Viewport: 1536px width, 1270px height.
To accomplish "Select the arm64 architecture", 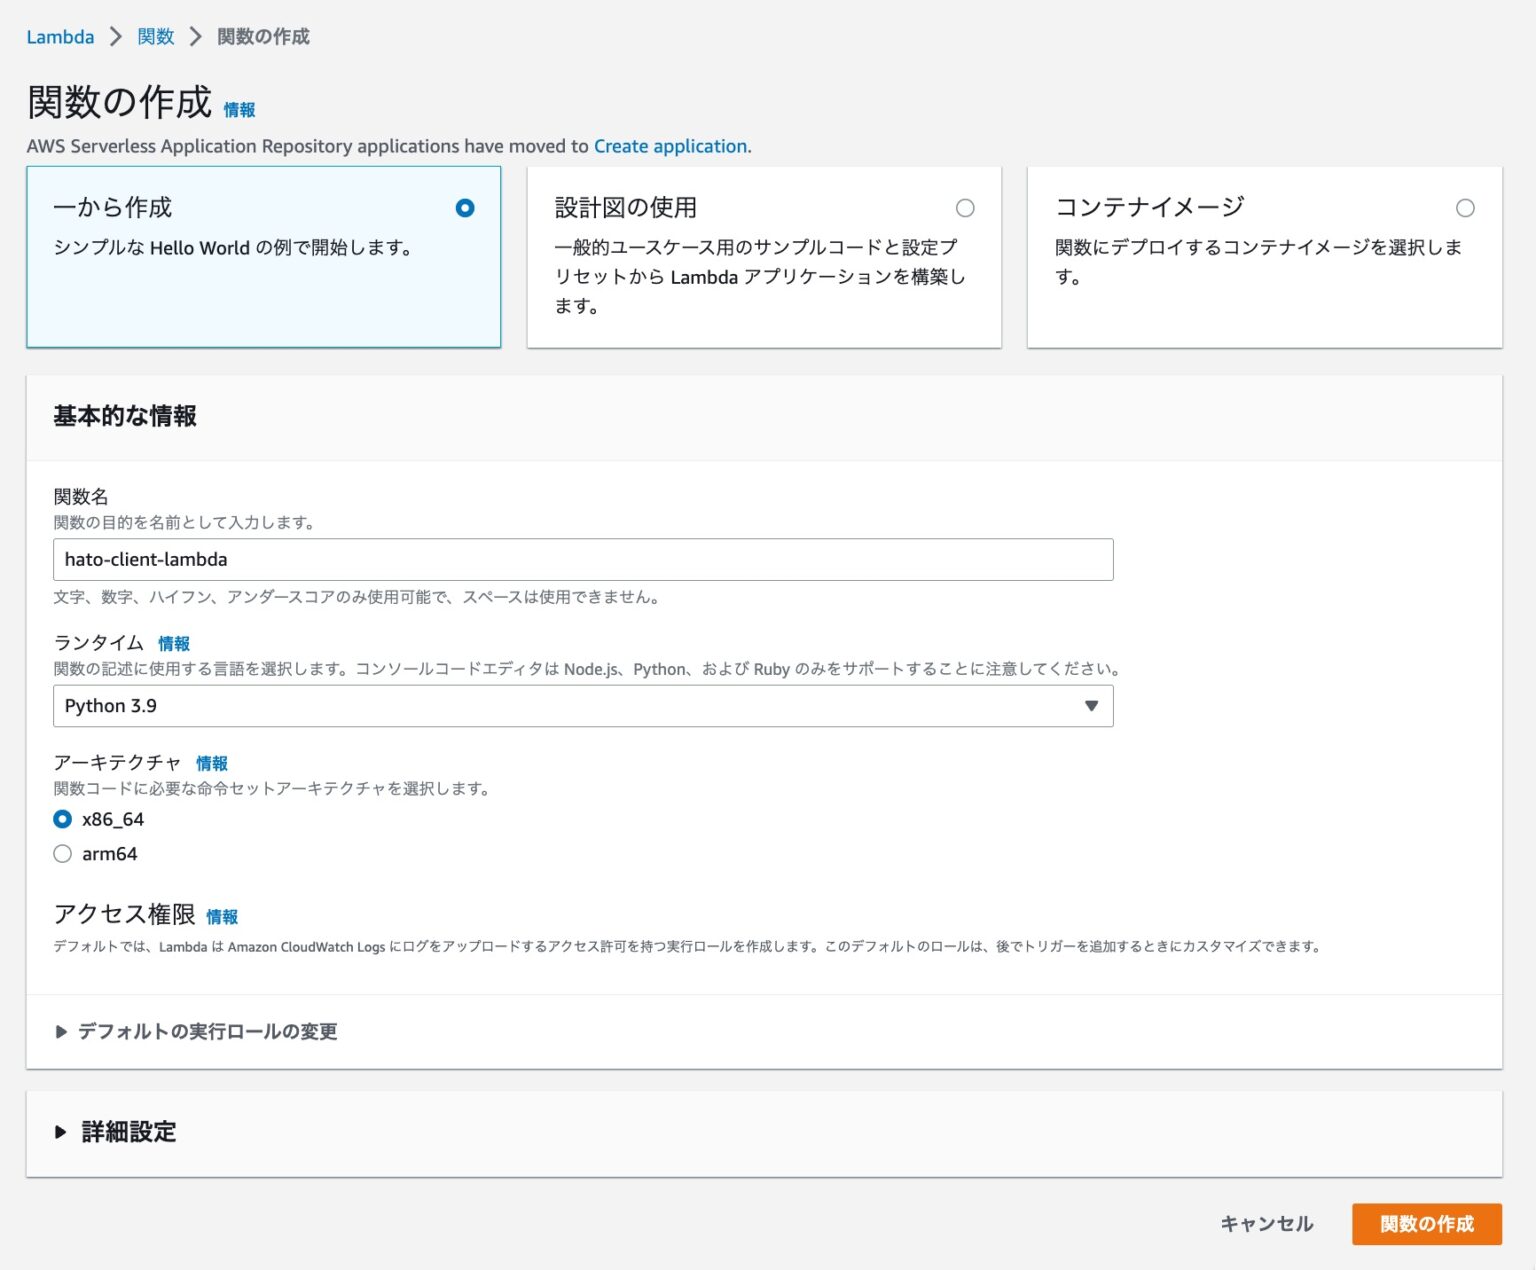I will pyautogui.click(x=62, y=853).
